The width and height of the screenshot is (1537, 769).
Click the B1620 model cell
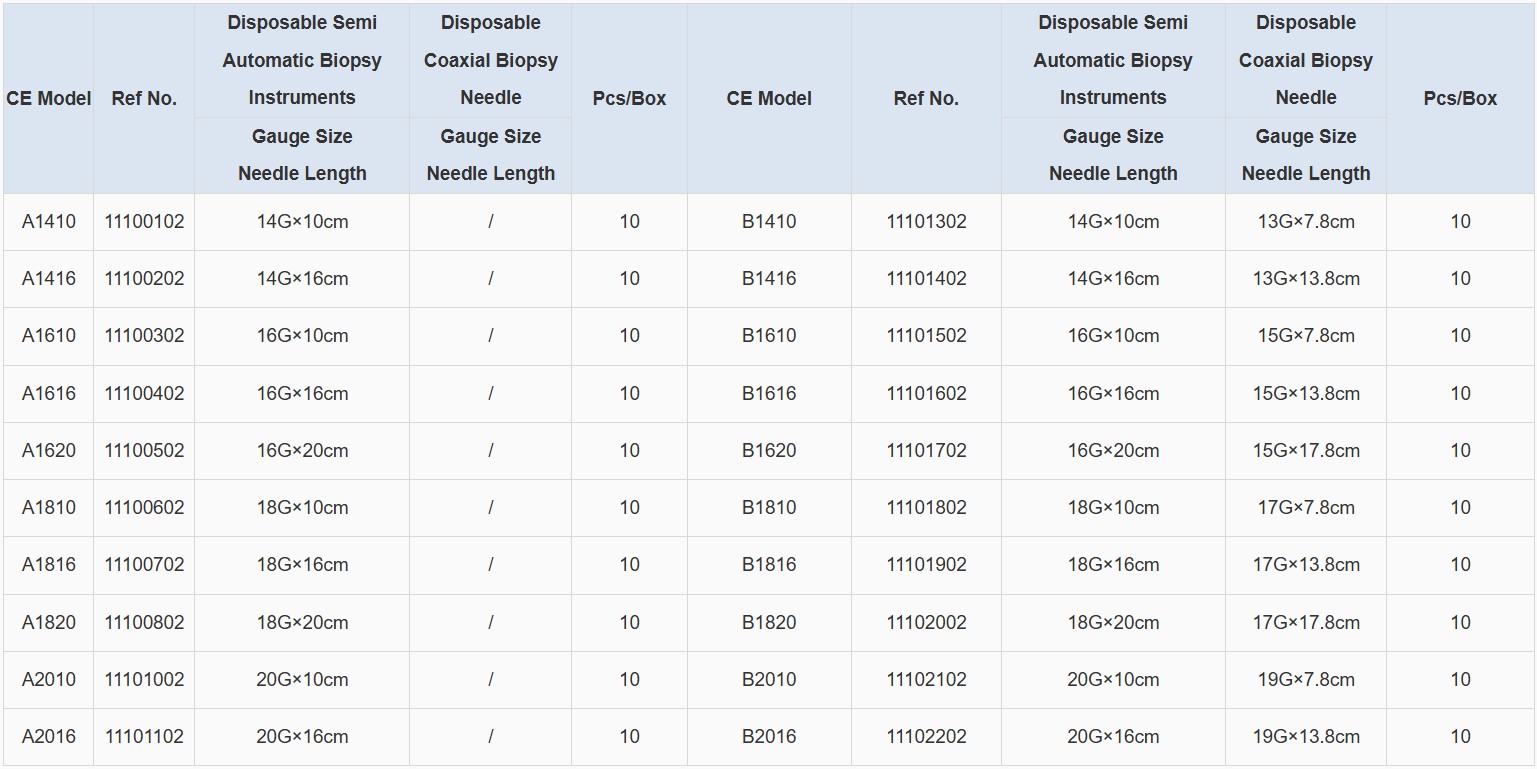click(769, 451)
